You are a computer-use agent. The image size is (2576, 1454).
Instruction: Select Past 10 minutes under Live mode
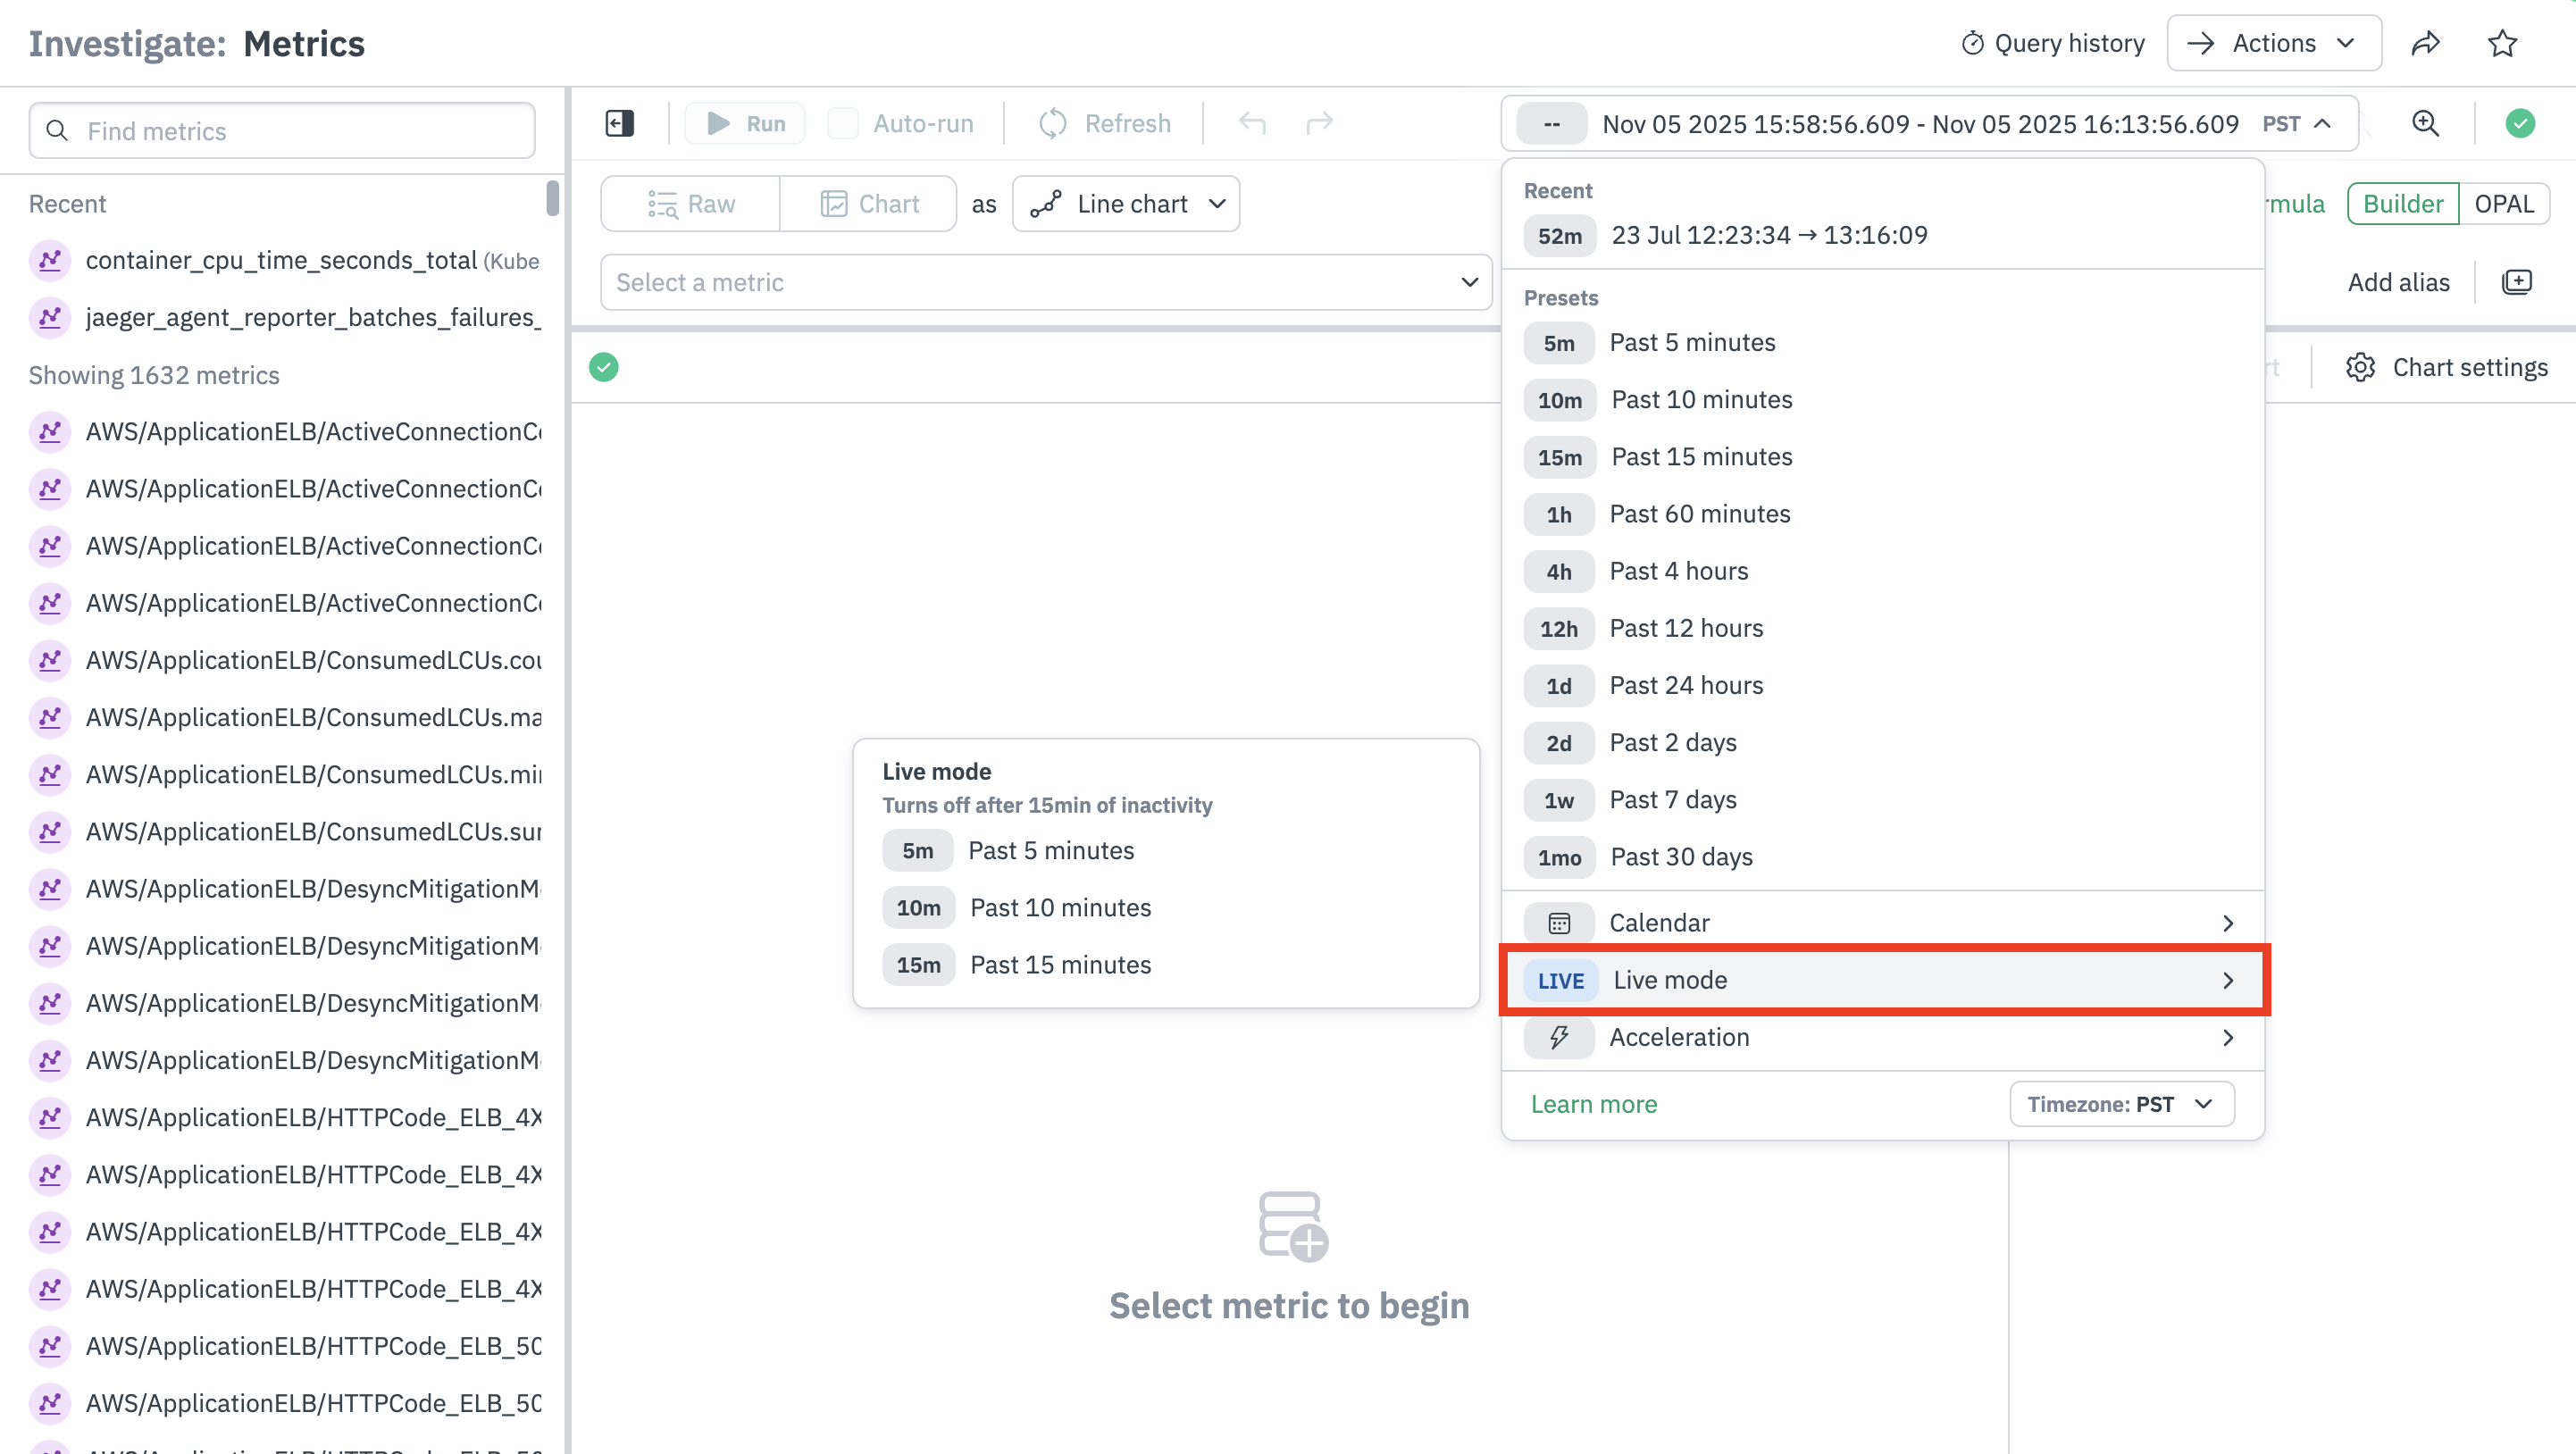click(1060, 907)
